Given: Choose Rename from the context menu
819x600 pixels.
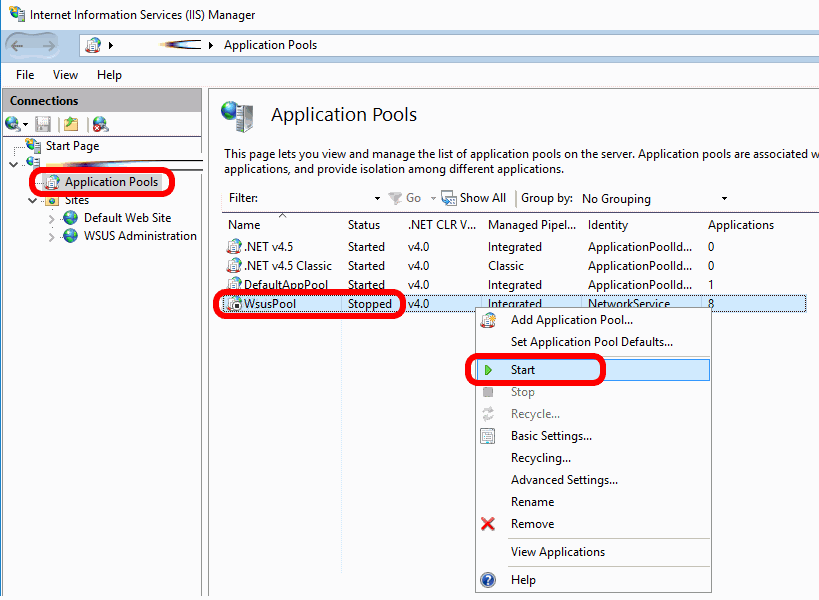Looking at the screenshot, I should [x=532, y=501].
